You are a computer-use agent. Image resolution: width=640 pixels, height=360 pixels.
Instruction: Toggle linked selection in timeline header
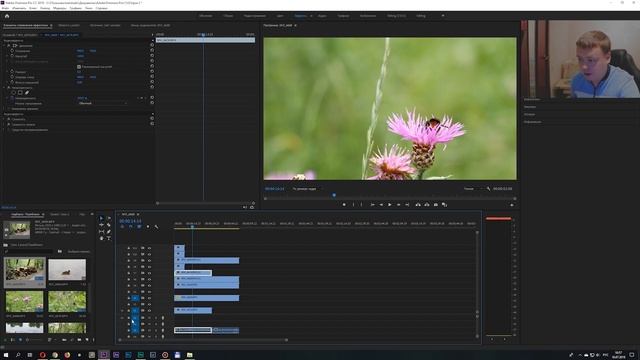[x=139, y=227]
